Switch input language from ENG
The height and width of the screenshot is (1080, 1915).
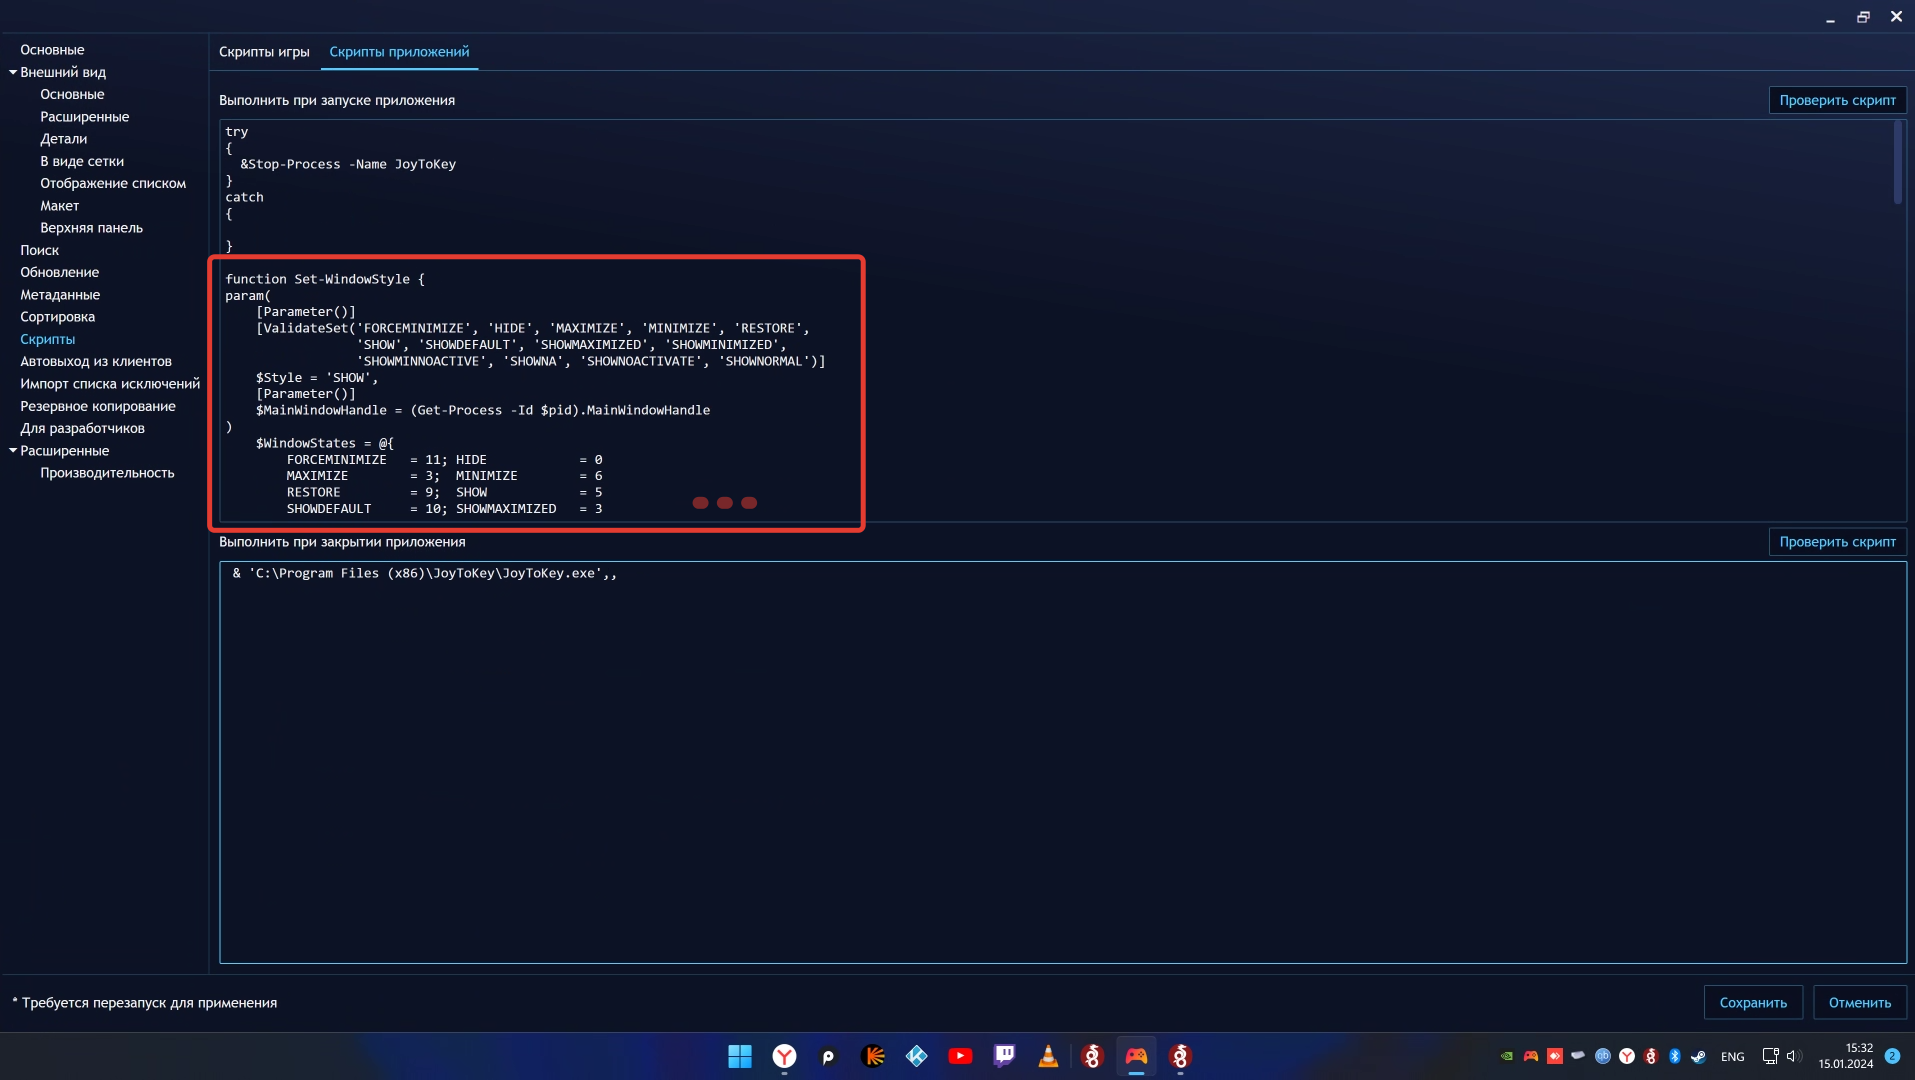[x=1733, y=1057]
